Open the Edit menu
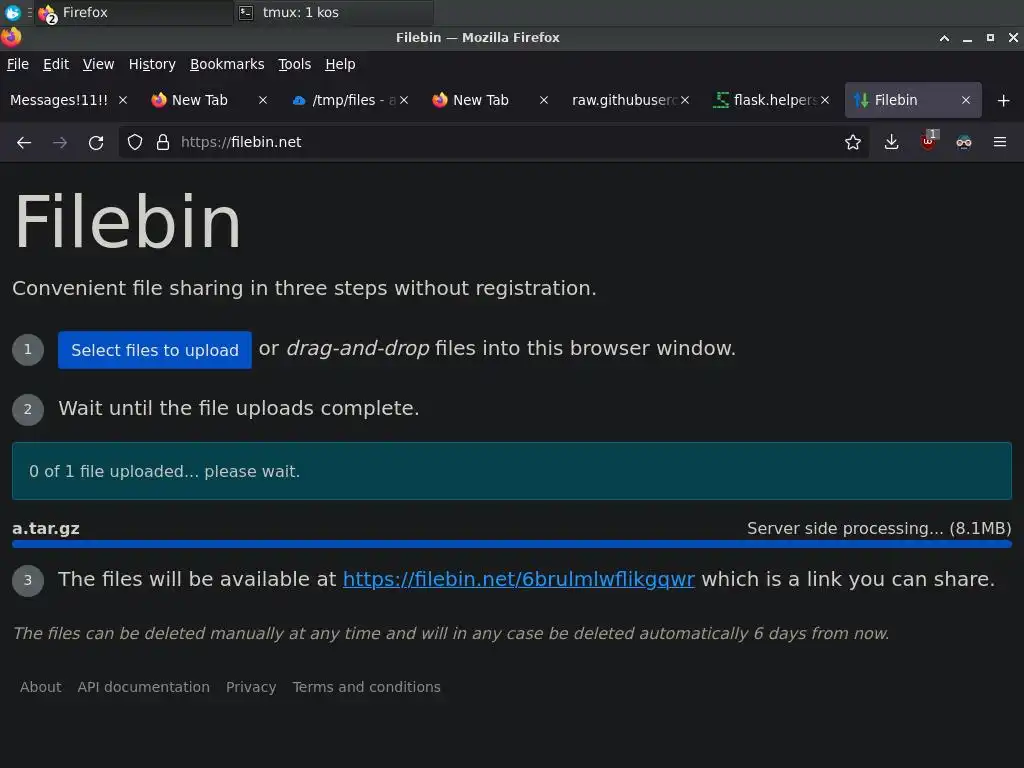The height and width of the screenshot is (768, 1024). pos(56,64)
